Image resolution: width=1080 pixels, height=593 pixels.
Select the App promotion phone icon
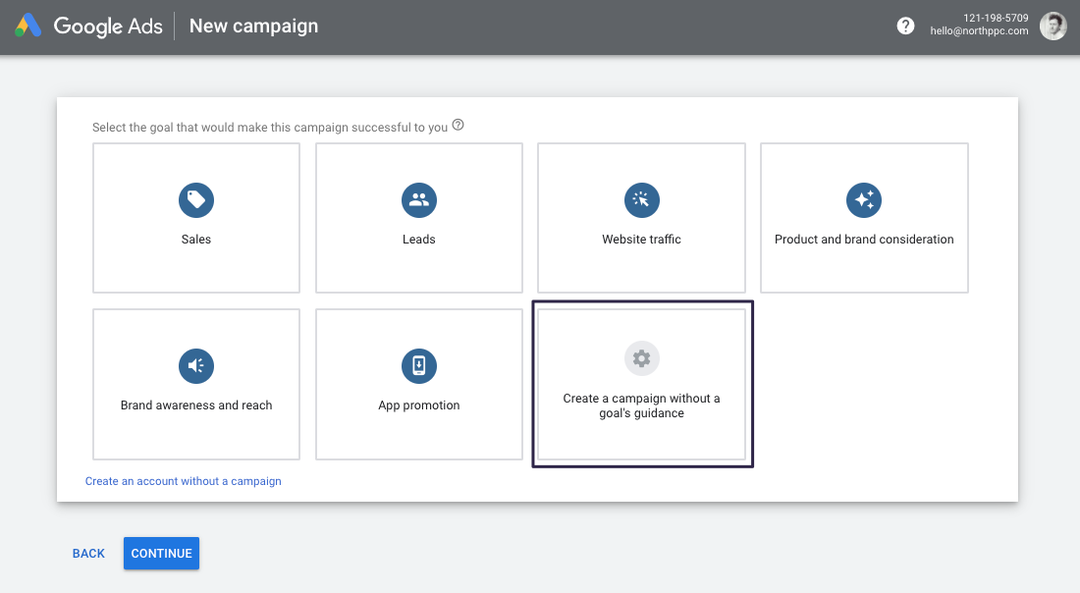pos(419,366)
